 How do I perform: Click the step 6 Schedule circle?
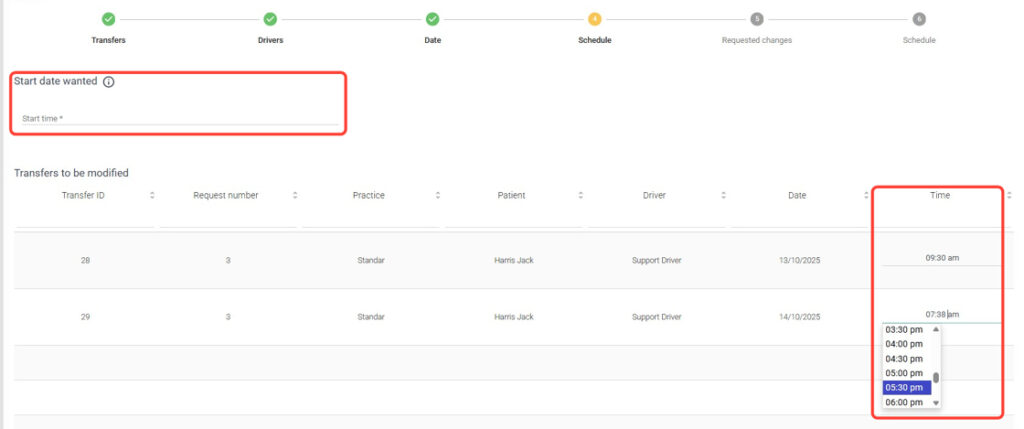pos(919,19)
